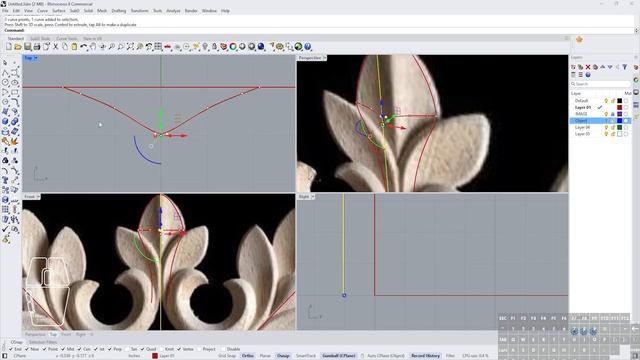Image resolution: width=640 pixels, height=360 pixels.
Task: Click the Command prompt input line
Action: pyautogui.click(x=318, y=30)
